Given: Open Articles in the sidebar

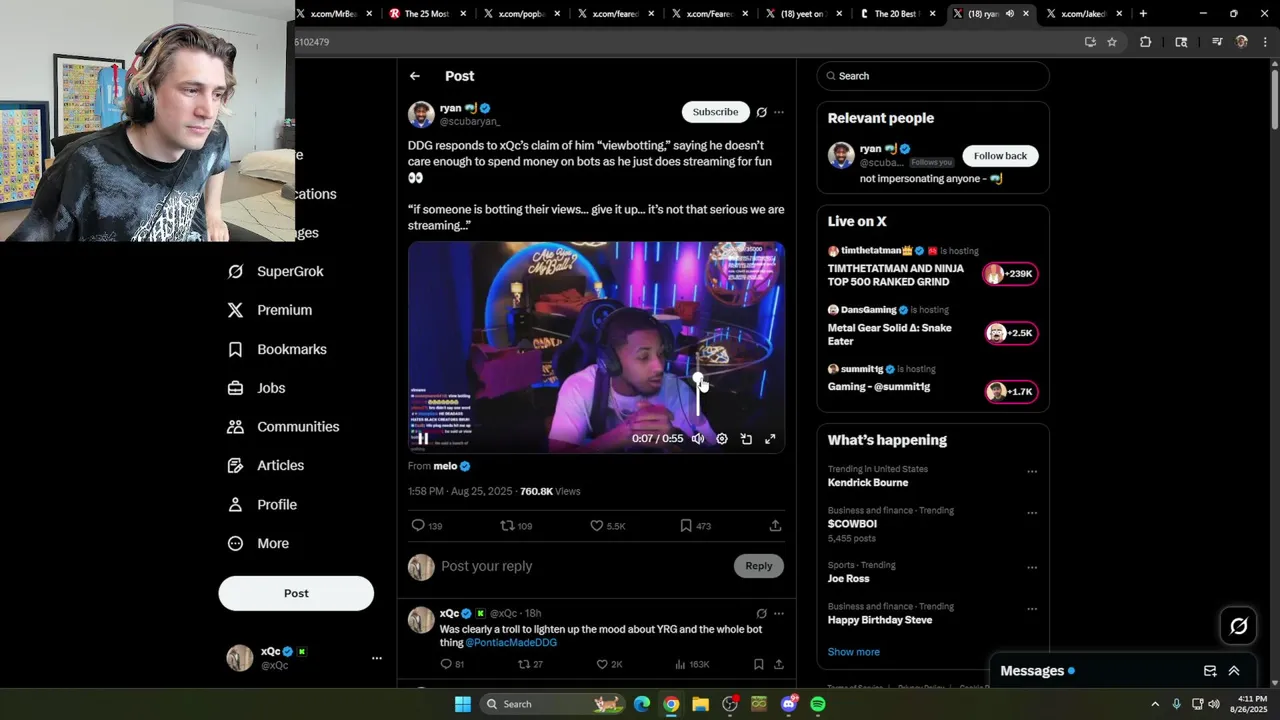Looking at the screenshot, I should tap(266, 465).
